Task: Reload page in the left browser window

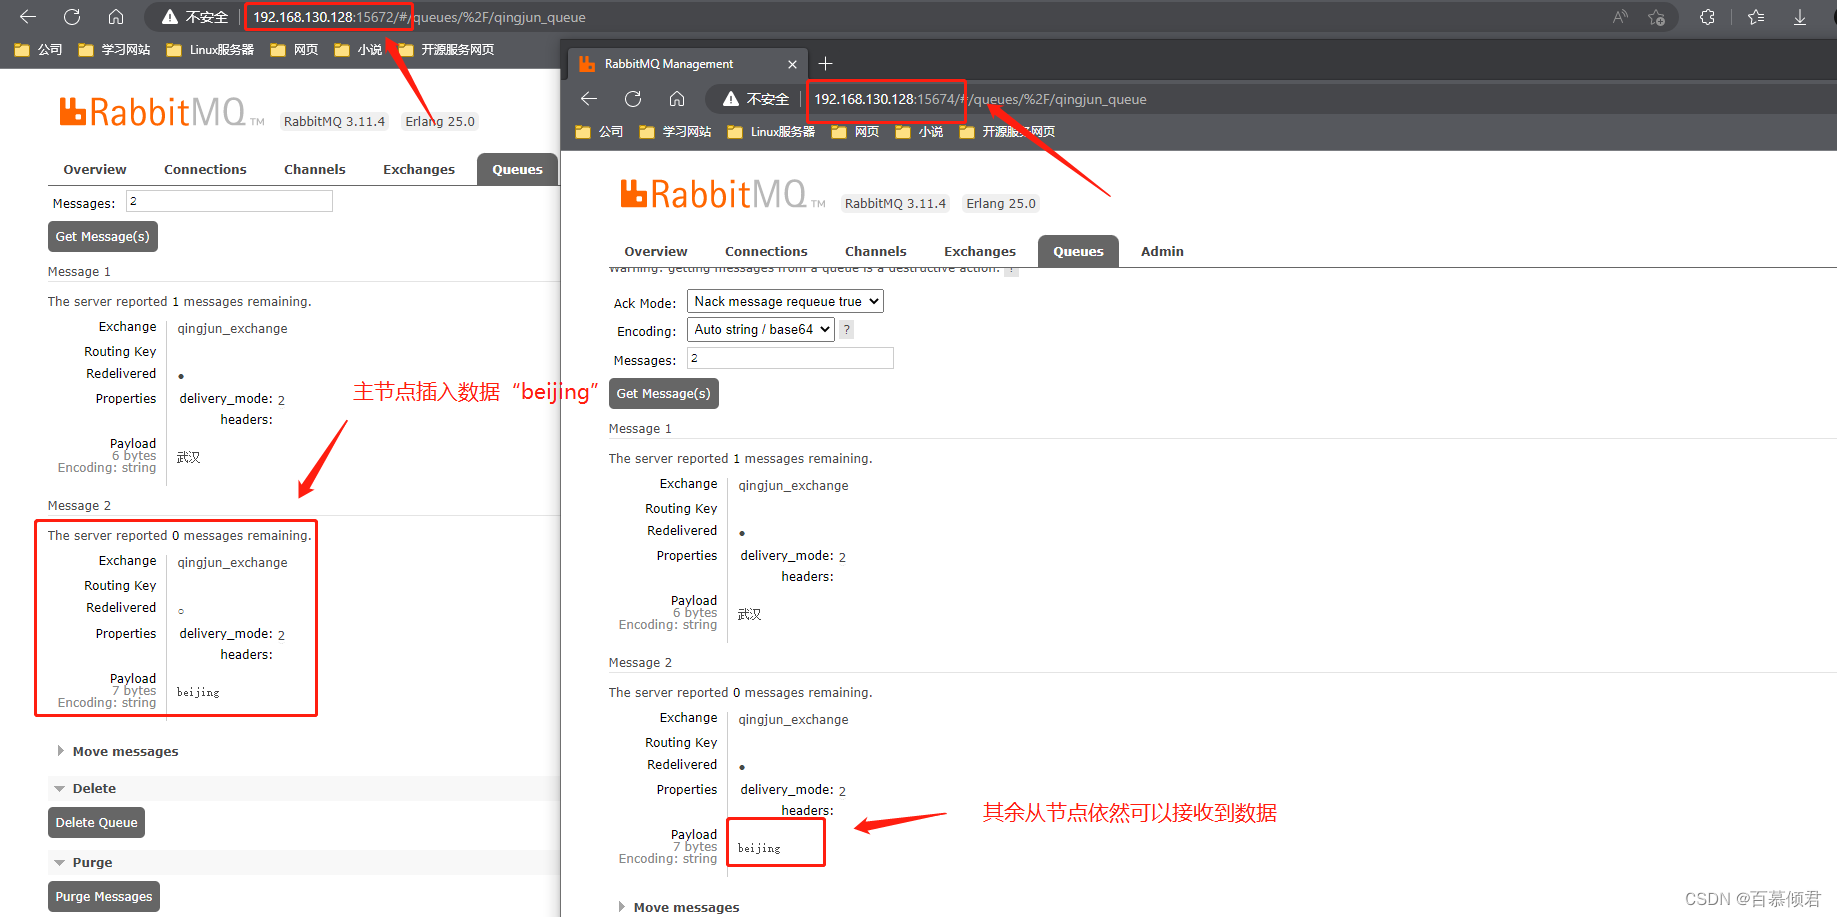Action: click(72, 17)
